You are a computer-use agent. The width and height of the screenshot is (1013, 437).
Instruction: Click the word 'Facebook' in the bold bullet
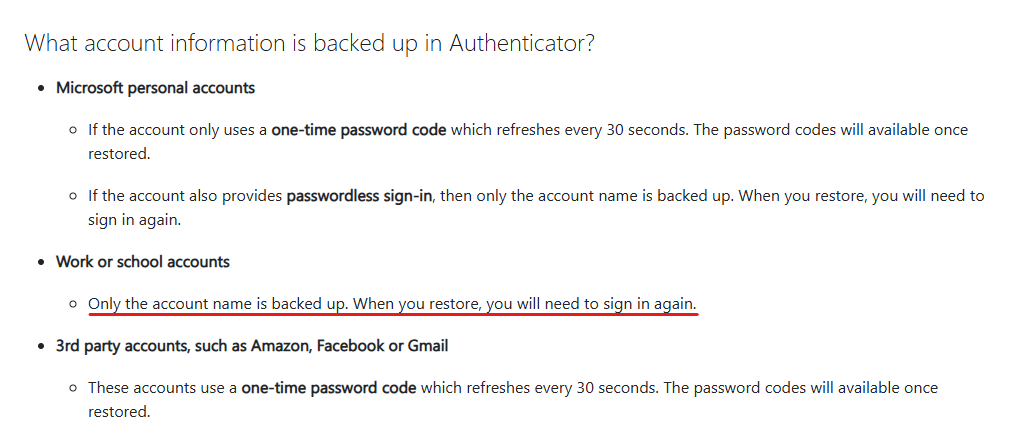pos(351,346)
